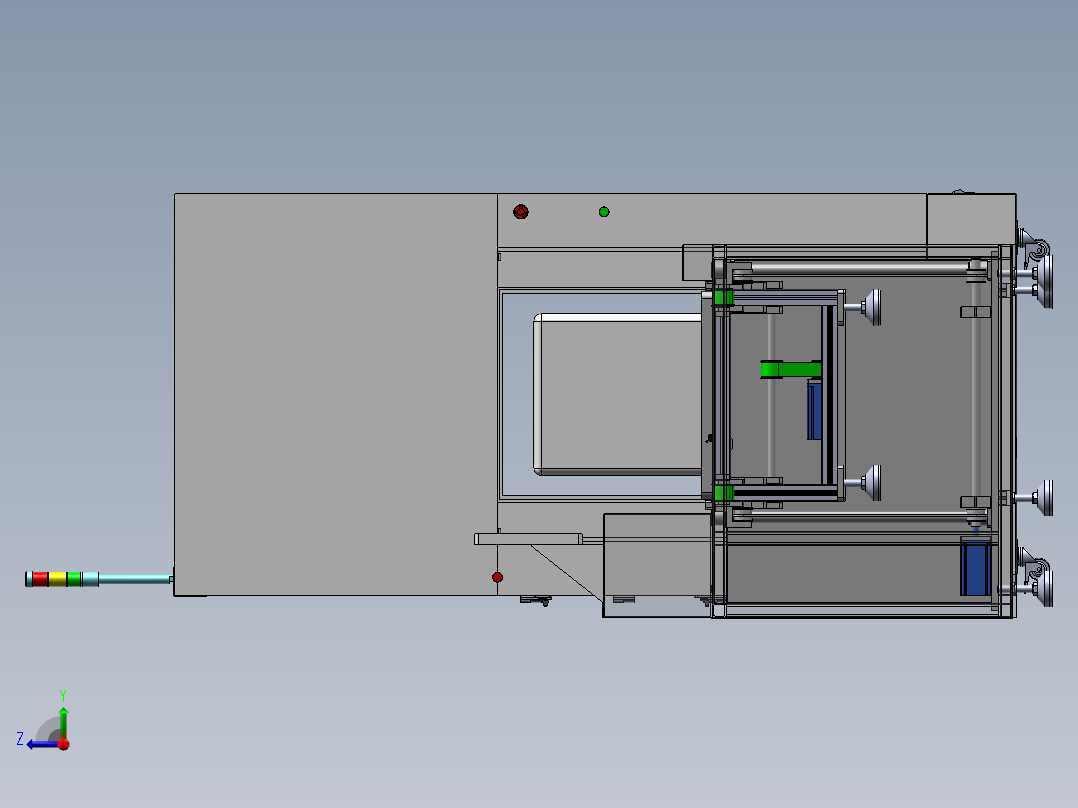This screenshot has height=808, width=1078.
Task: Select the lower leveling foot on the inner frame
Action: [x=864, y=483]
